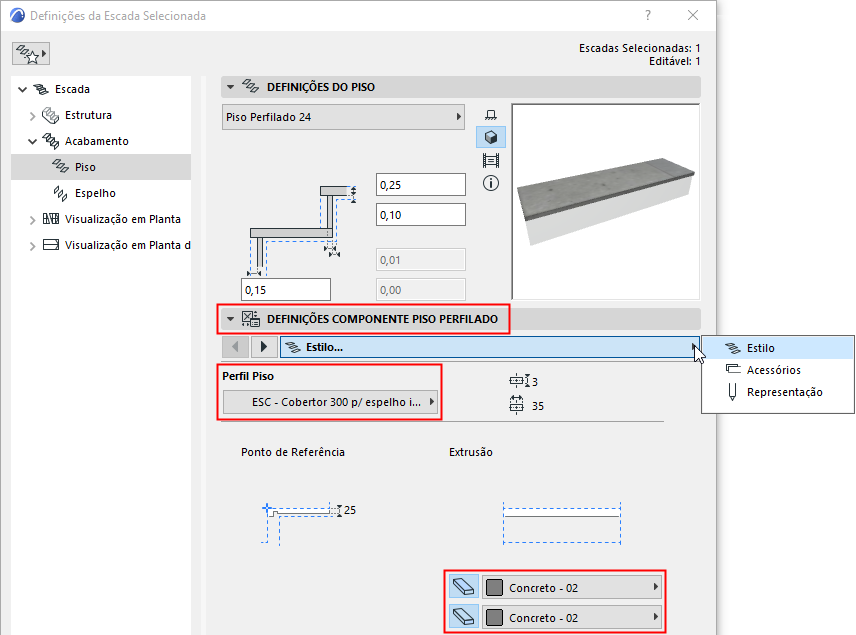Collapse the Escada tree node

22,89
